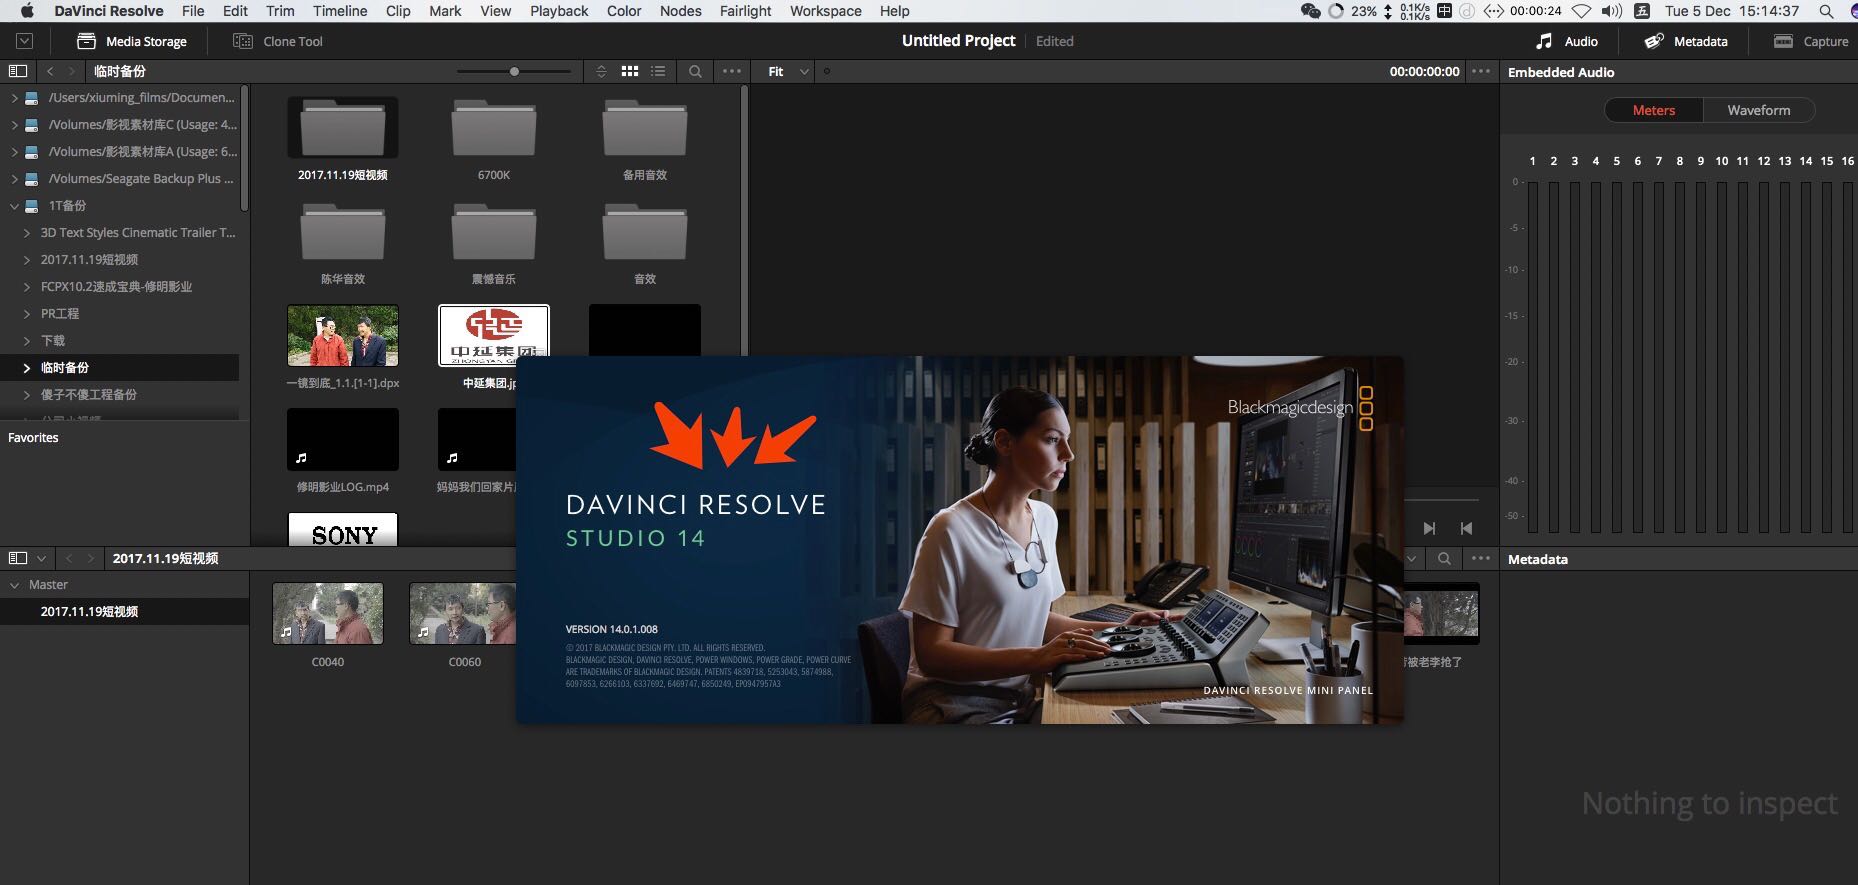
Task: Select the 2017.11.19短视频 bin under Master
Action: coord(124,612)
